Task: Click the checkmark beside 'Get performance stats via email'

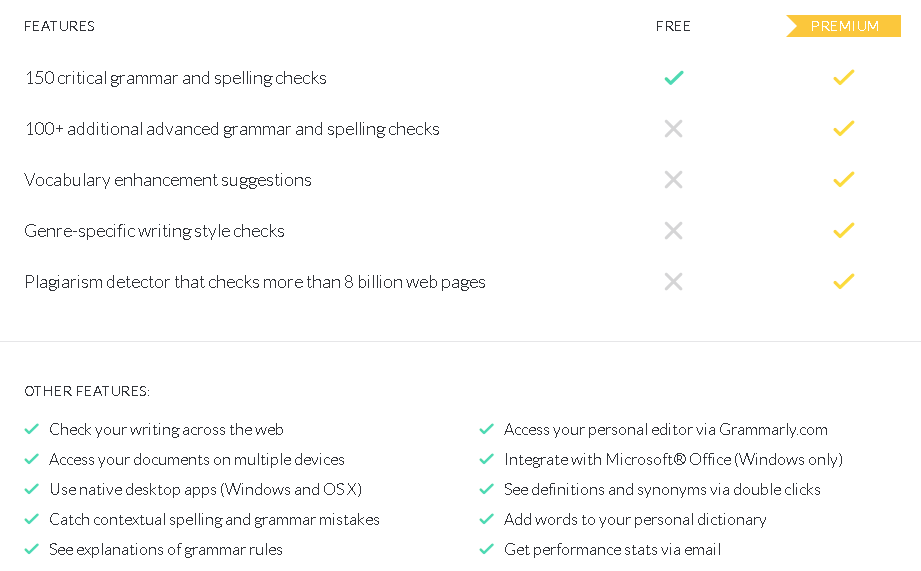Action: coord(486,549)
